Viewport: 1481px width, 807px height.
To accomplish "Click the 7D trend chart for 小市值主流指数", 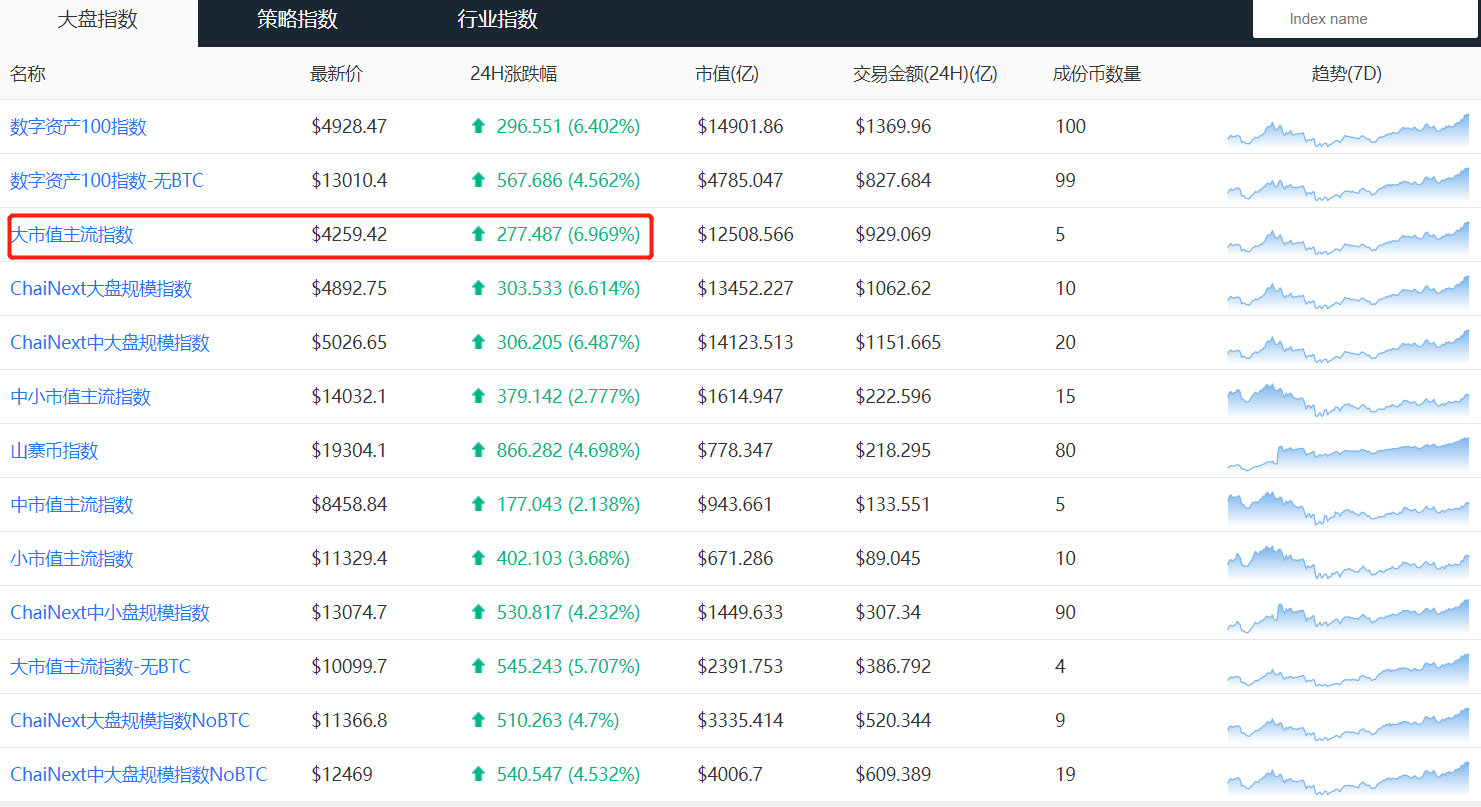I will [1348, 562].
